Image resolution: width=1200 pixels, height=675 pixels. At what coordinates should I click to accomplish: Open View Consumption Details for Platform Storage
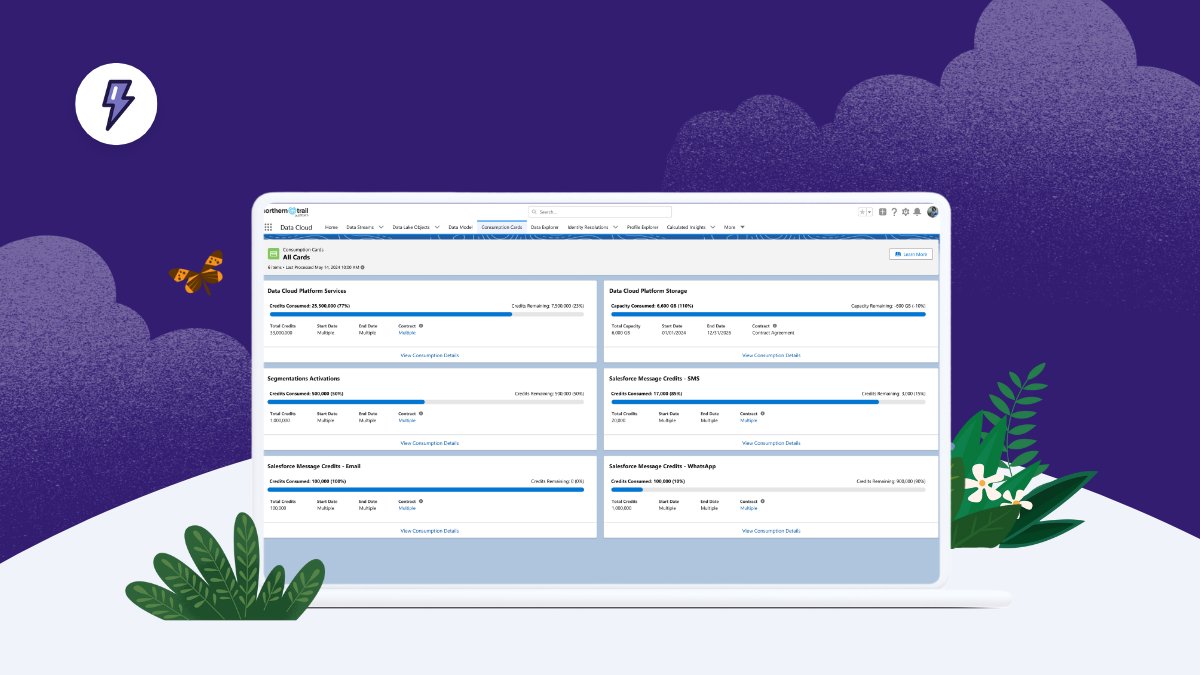[x=770, y=355]
